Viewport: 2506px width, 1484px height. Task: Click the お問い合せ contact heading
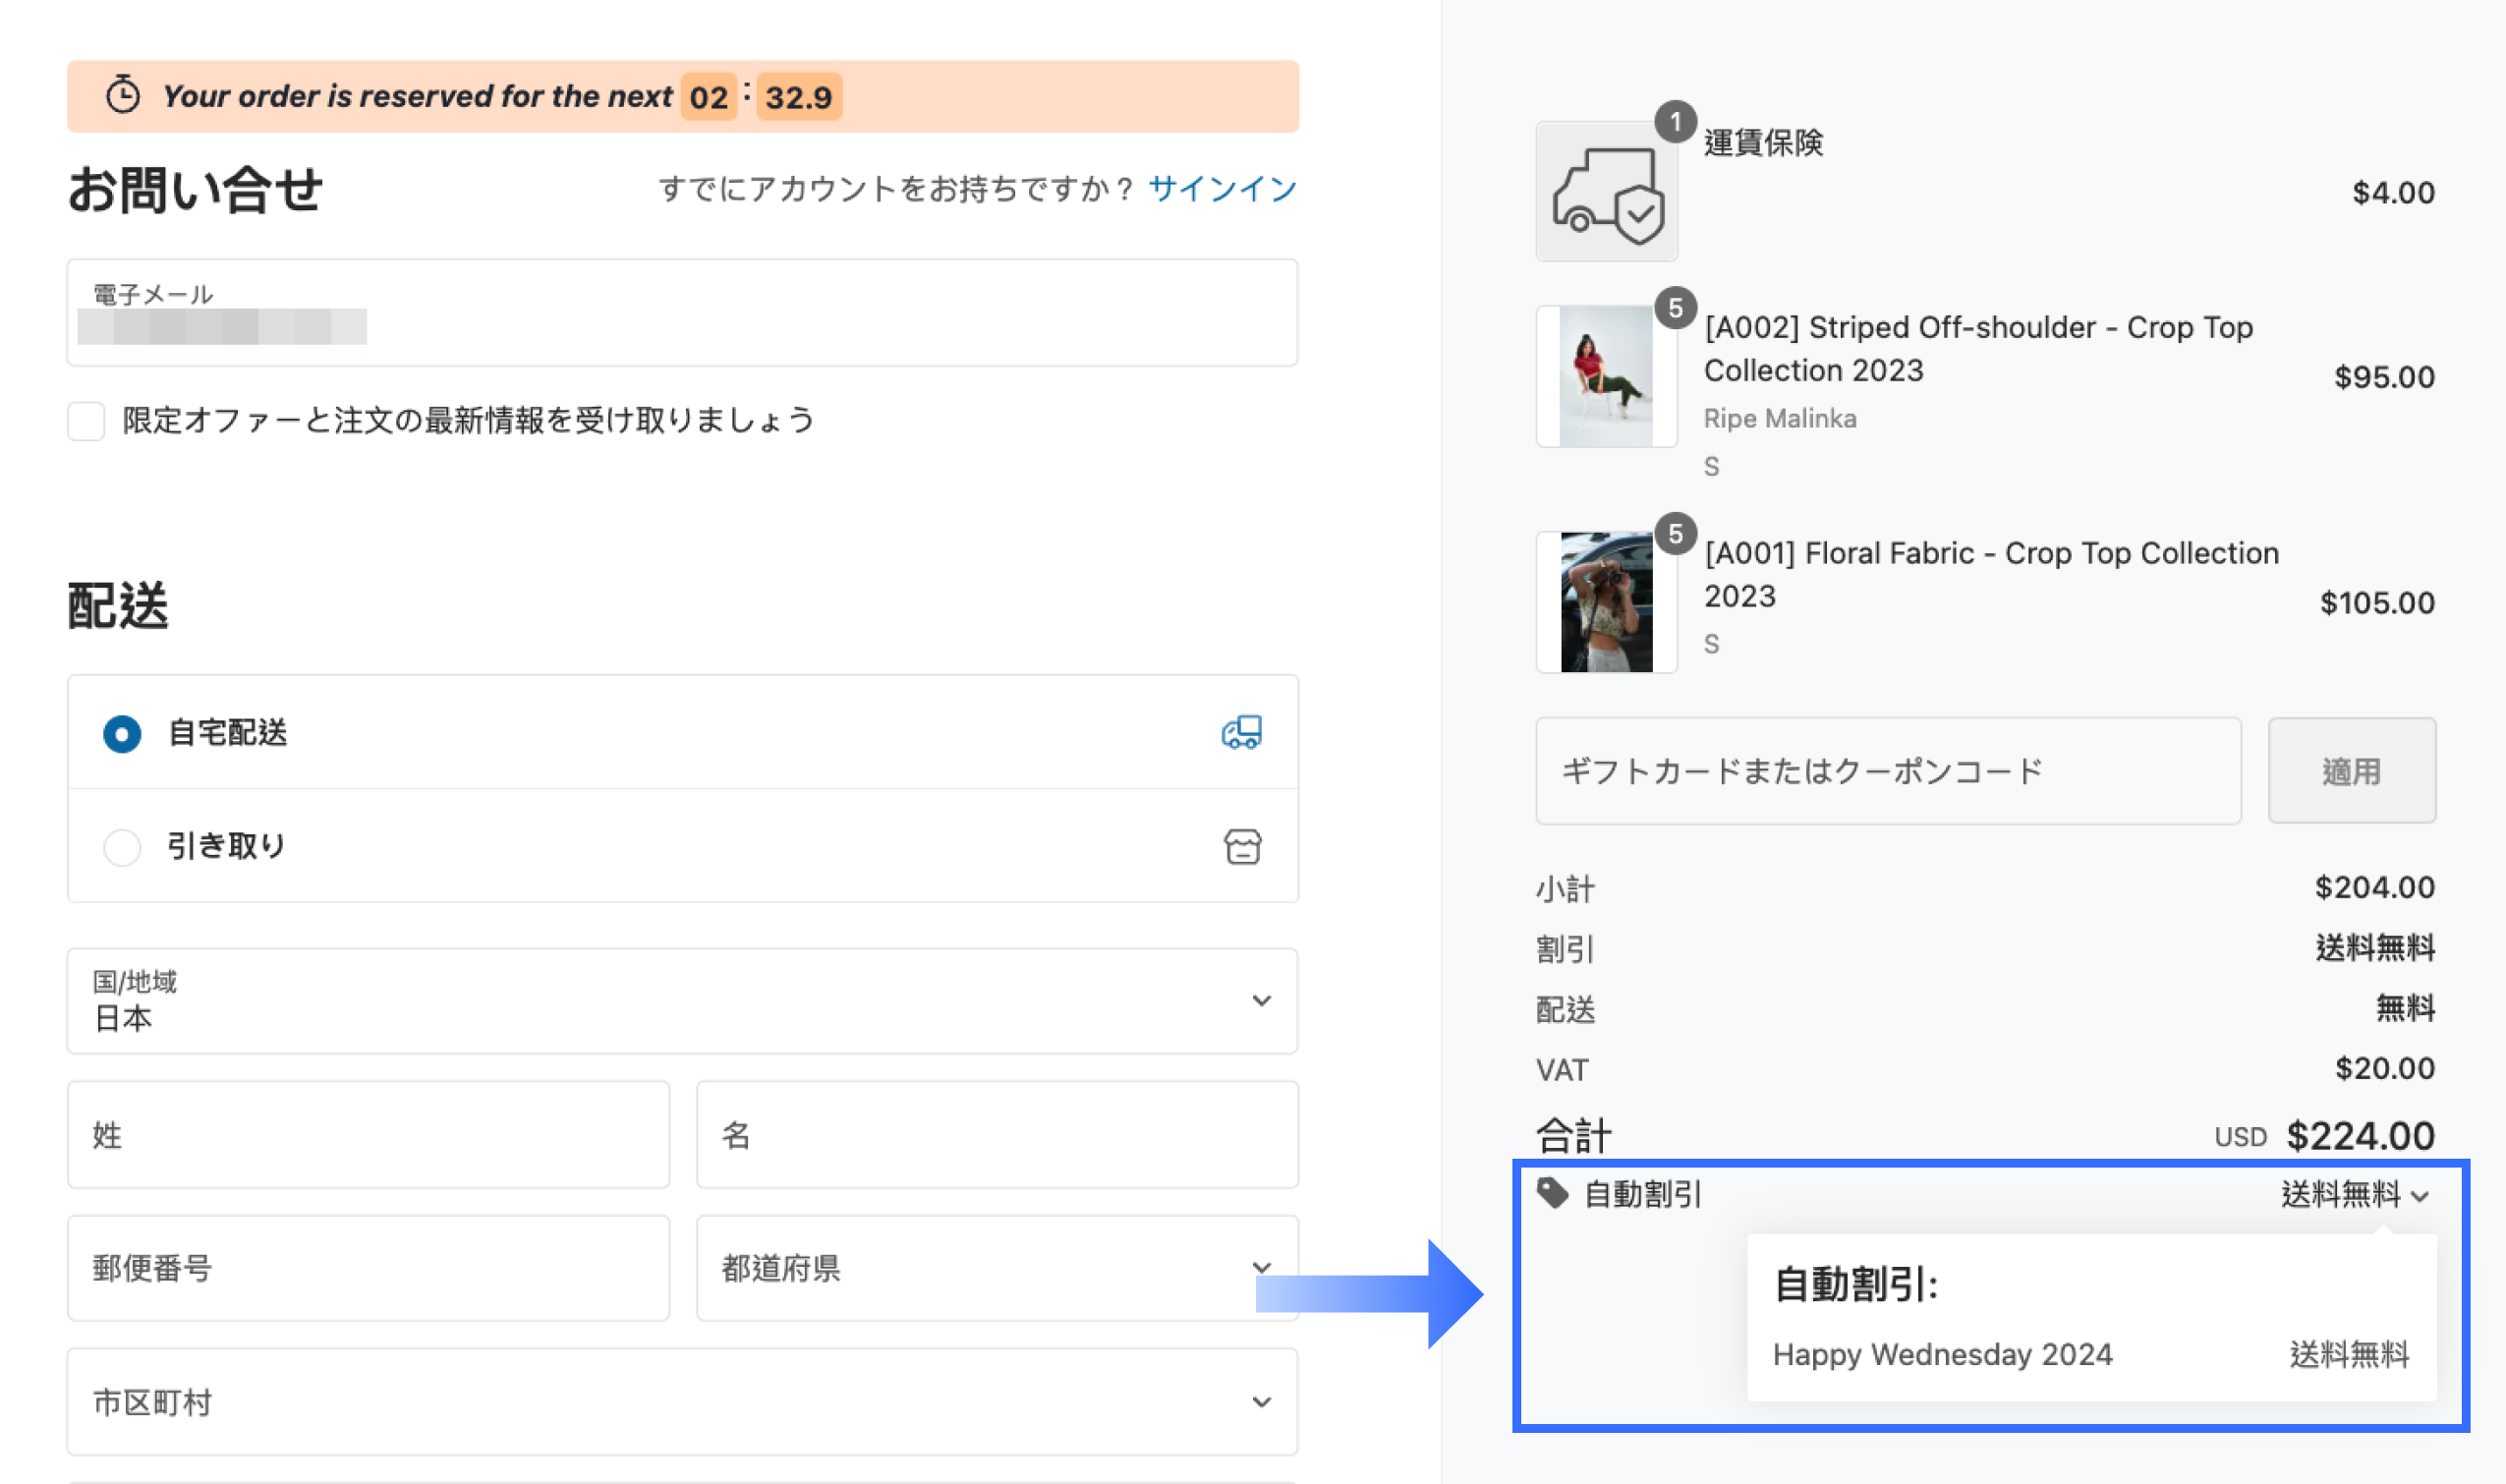pos(195,190)
